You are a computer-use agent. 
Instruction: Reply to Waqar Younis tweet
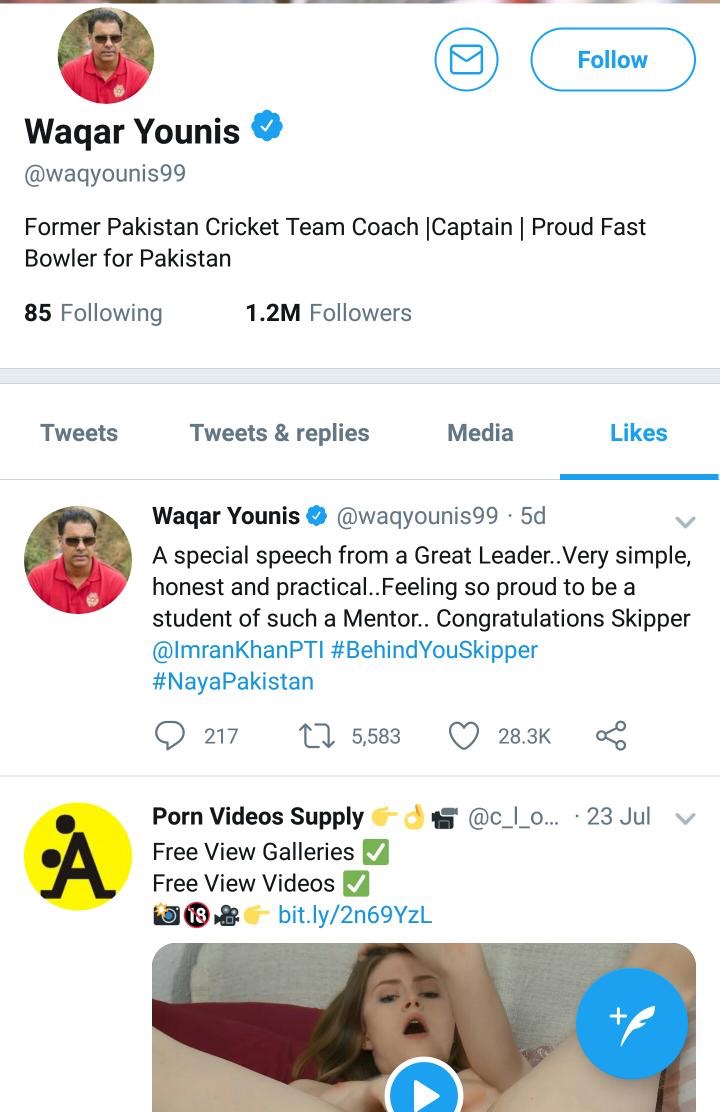click(171, 736)
